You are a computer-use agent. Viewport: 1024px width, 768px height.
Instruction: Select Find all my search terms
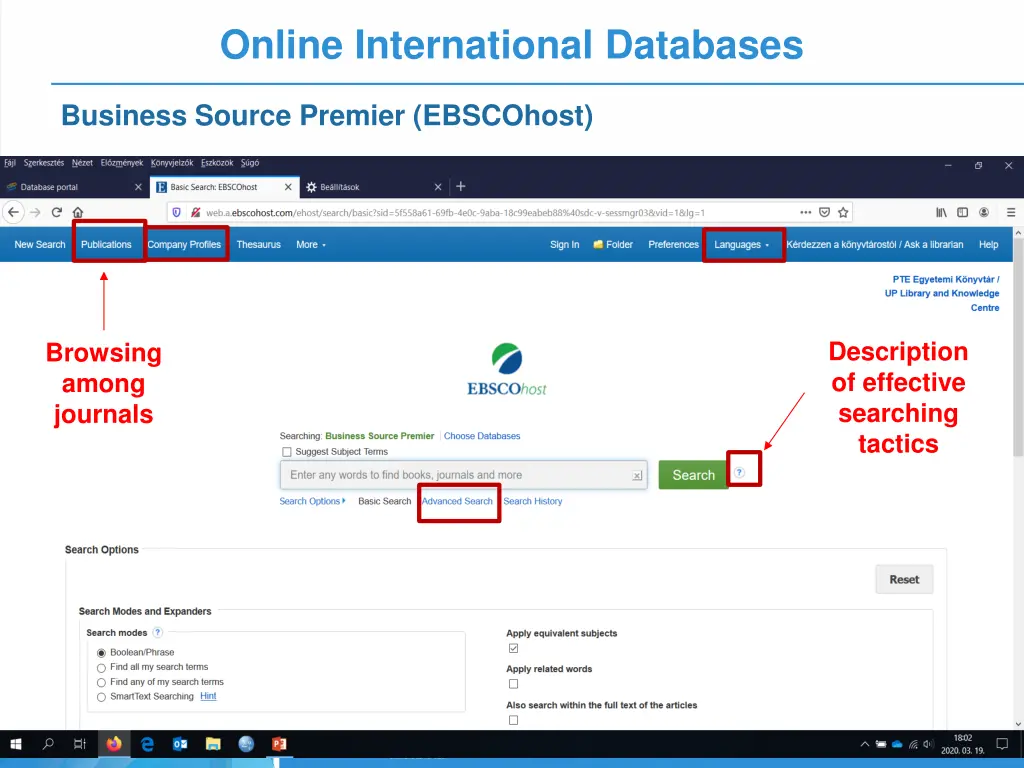point(101,668)
